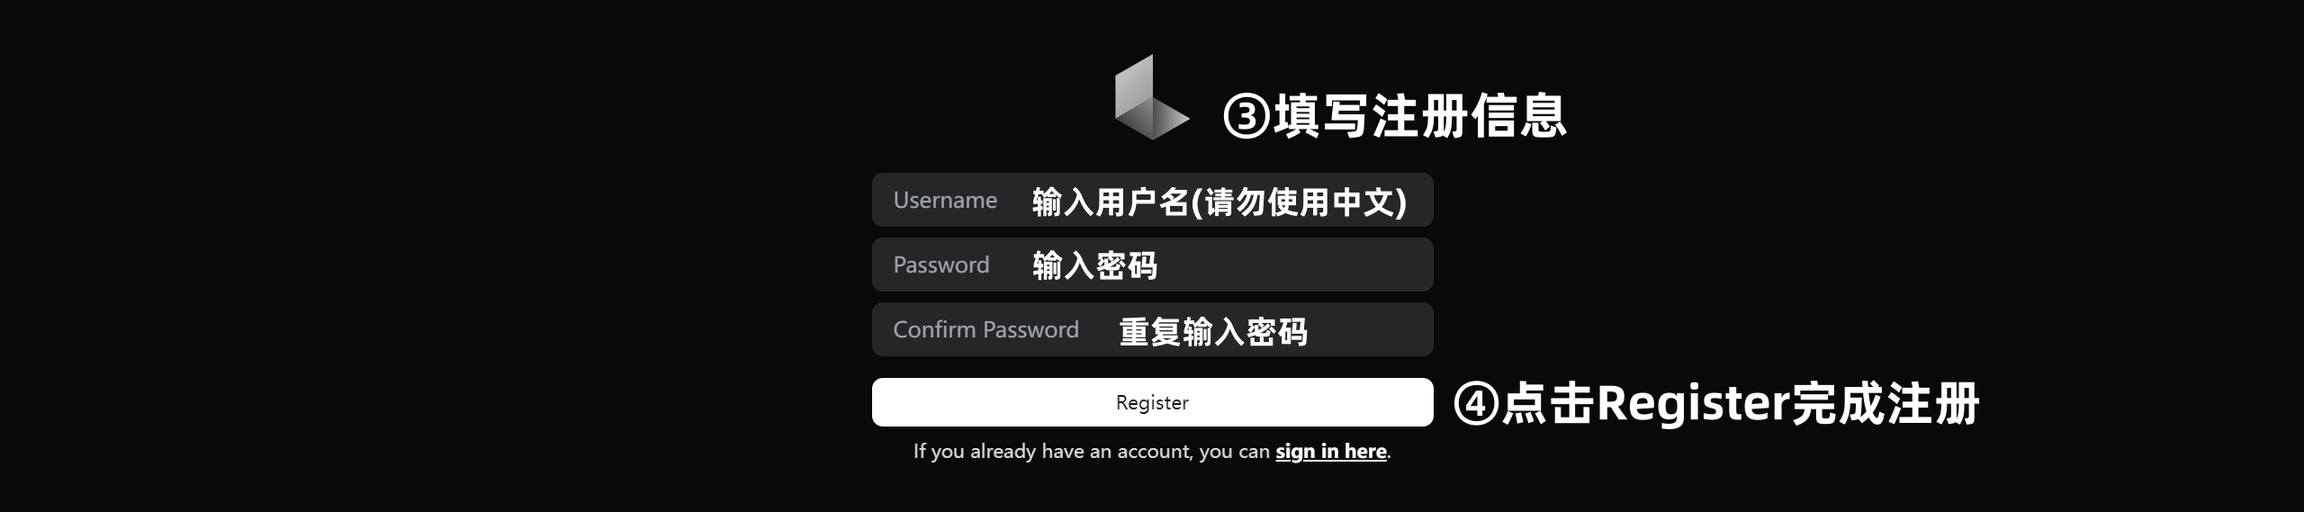Click the 输入用户名(请勿使用中文) hint text
This screenshot has height=512, width=2304.
tap(1219, 202)
